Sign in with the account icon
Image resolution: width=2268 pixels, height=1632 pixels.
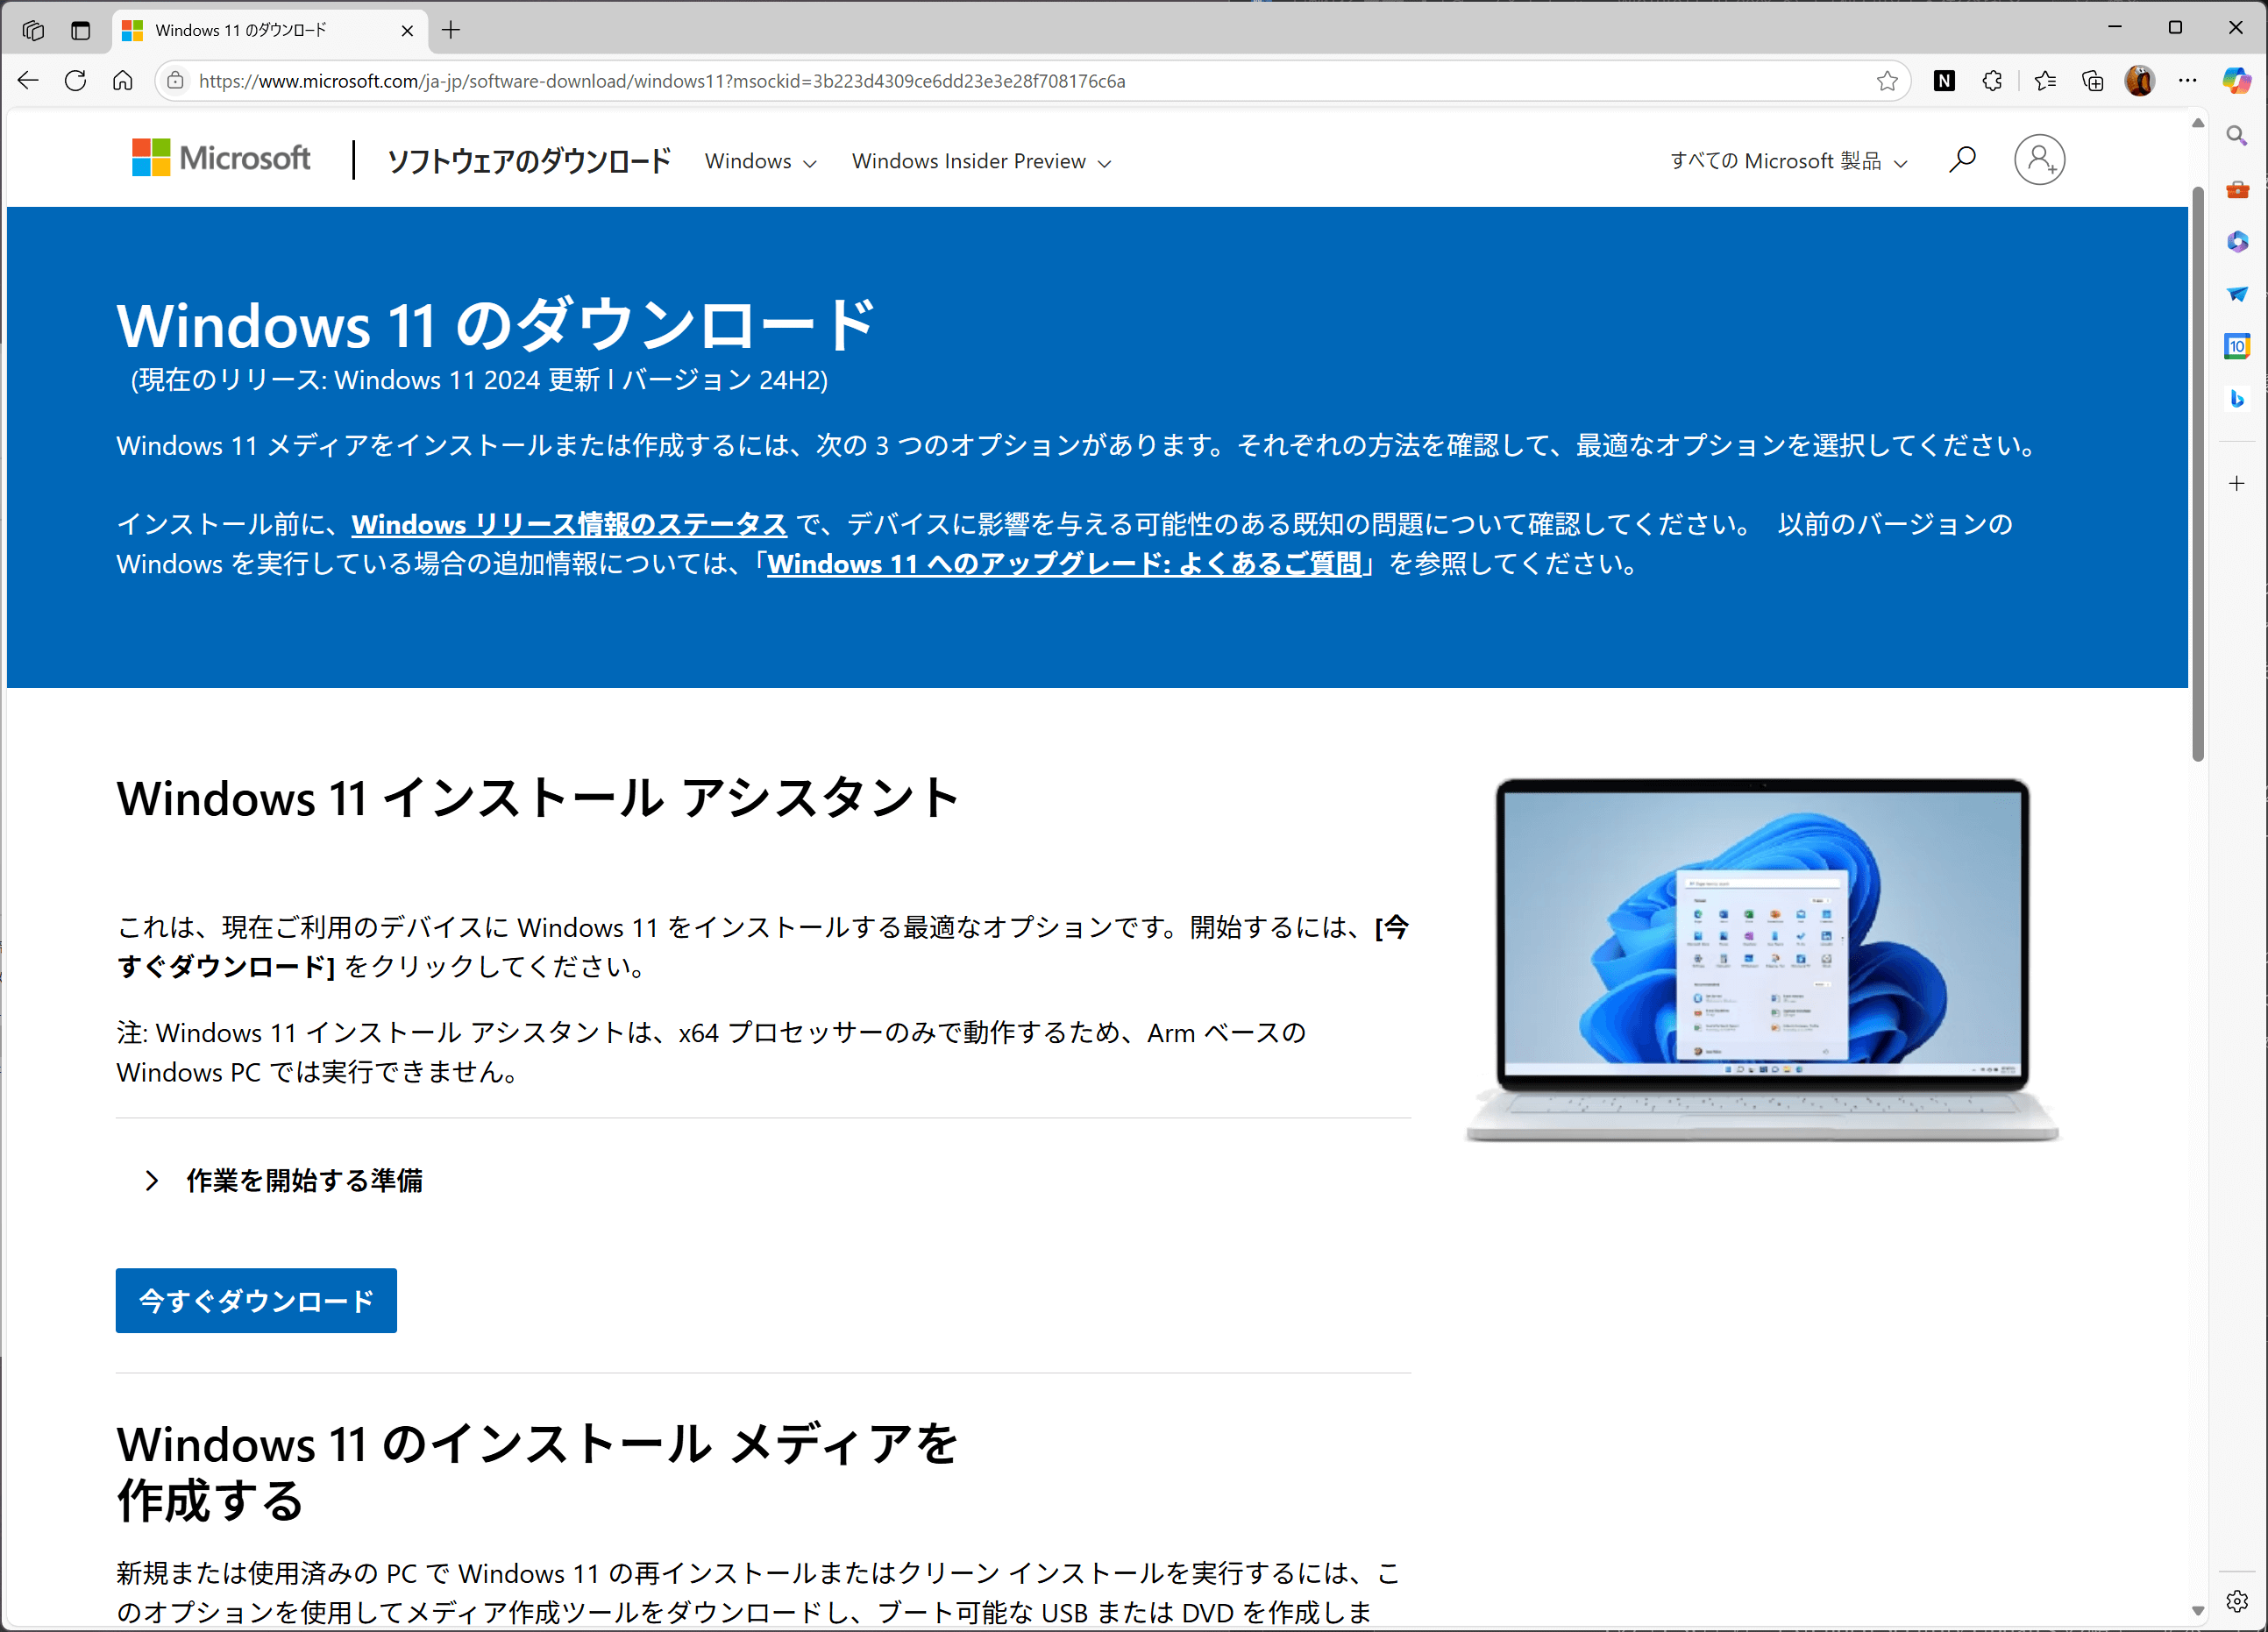(2039, 159)
